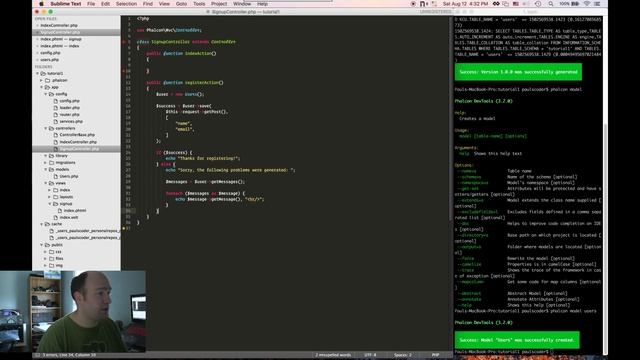640x360 pixels.
Task: Click the Time Machine menu bar icon
Action: (538, 4)
